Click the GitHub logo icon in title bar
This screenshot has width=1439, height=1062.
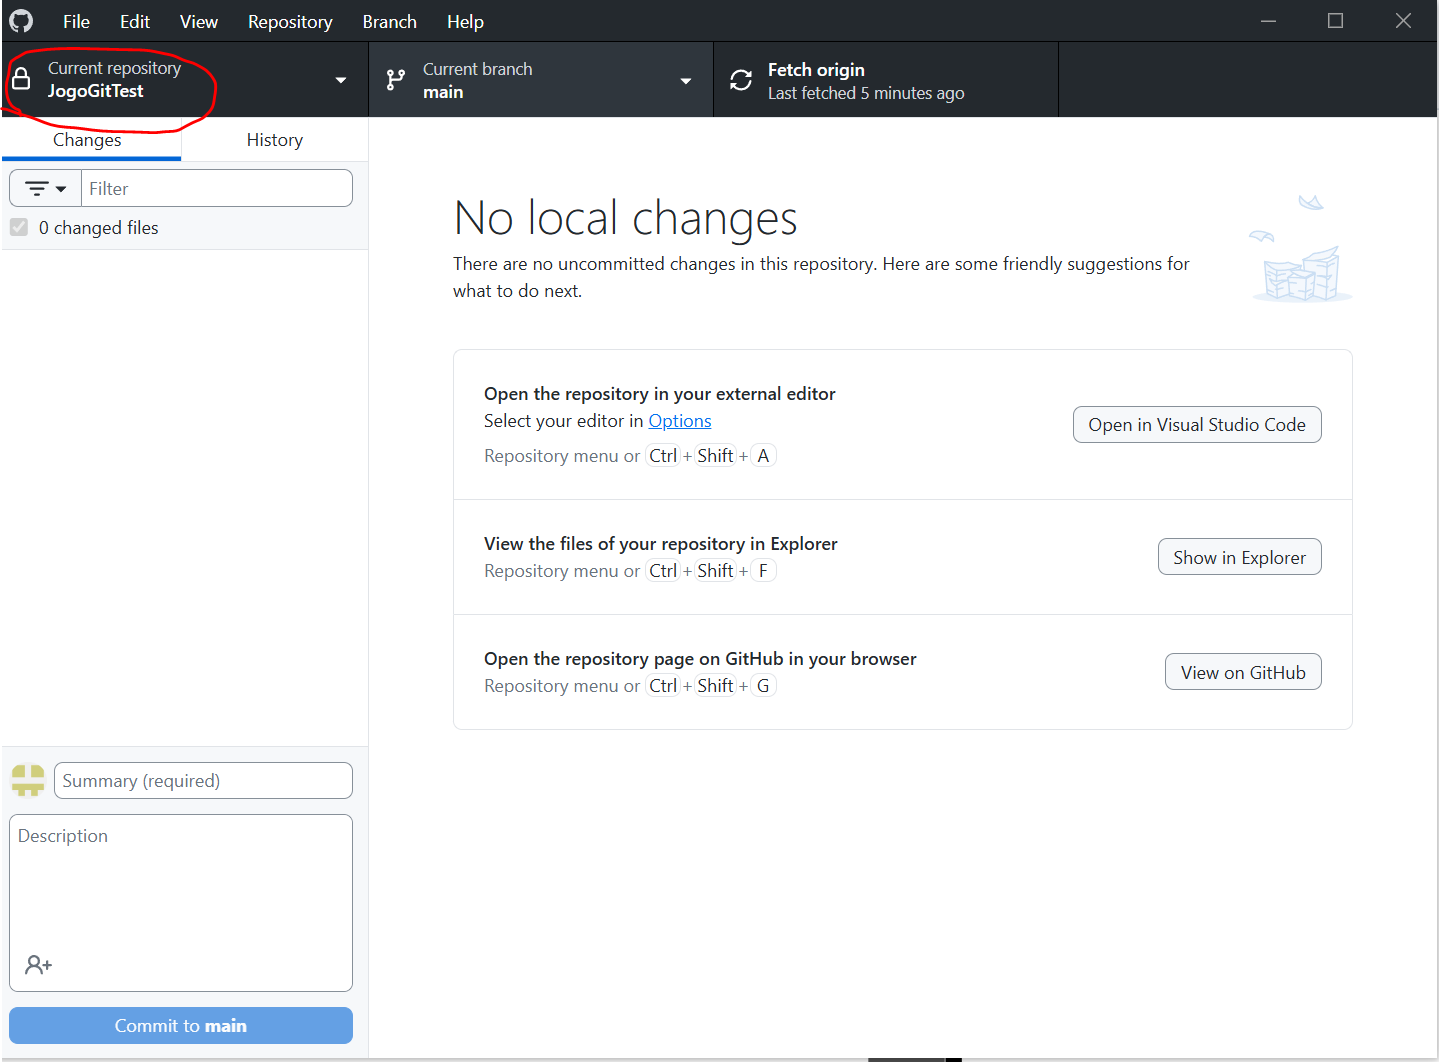click(x=21, y=21)
